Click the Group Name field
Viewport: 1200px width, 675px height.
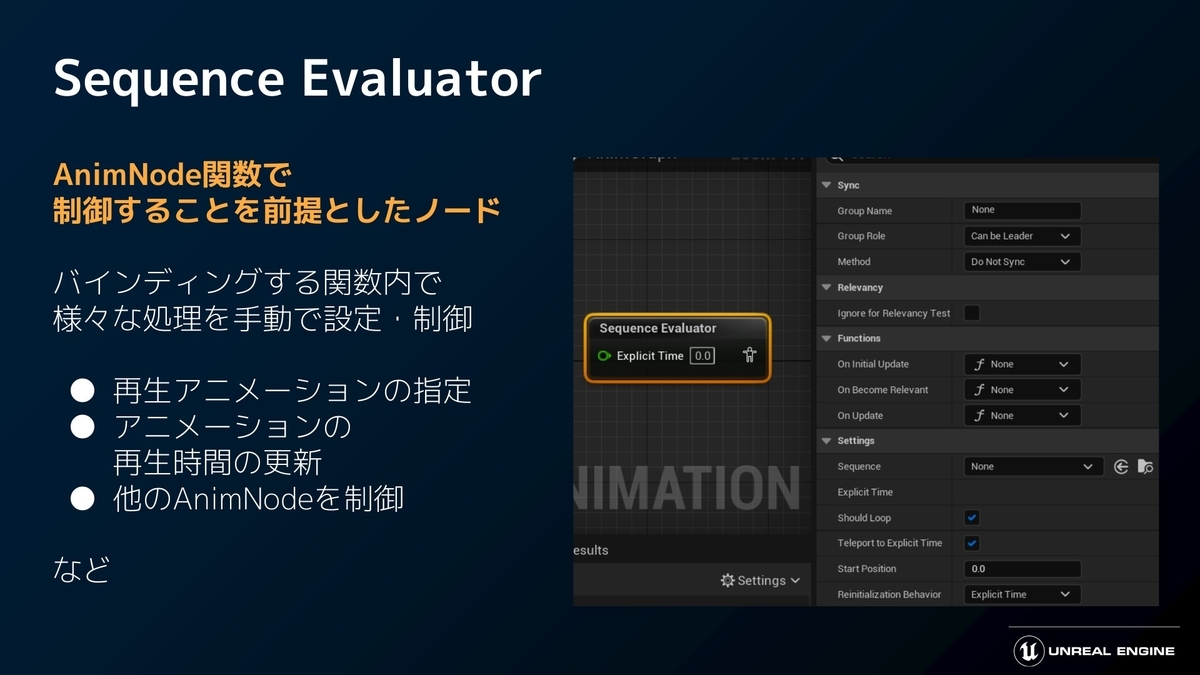(1022, 210)
